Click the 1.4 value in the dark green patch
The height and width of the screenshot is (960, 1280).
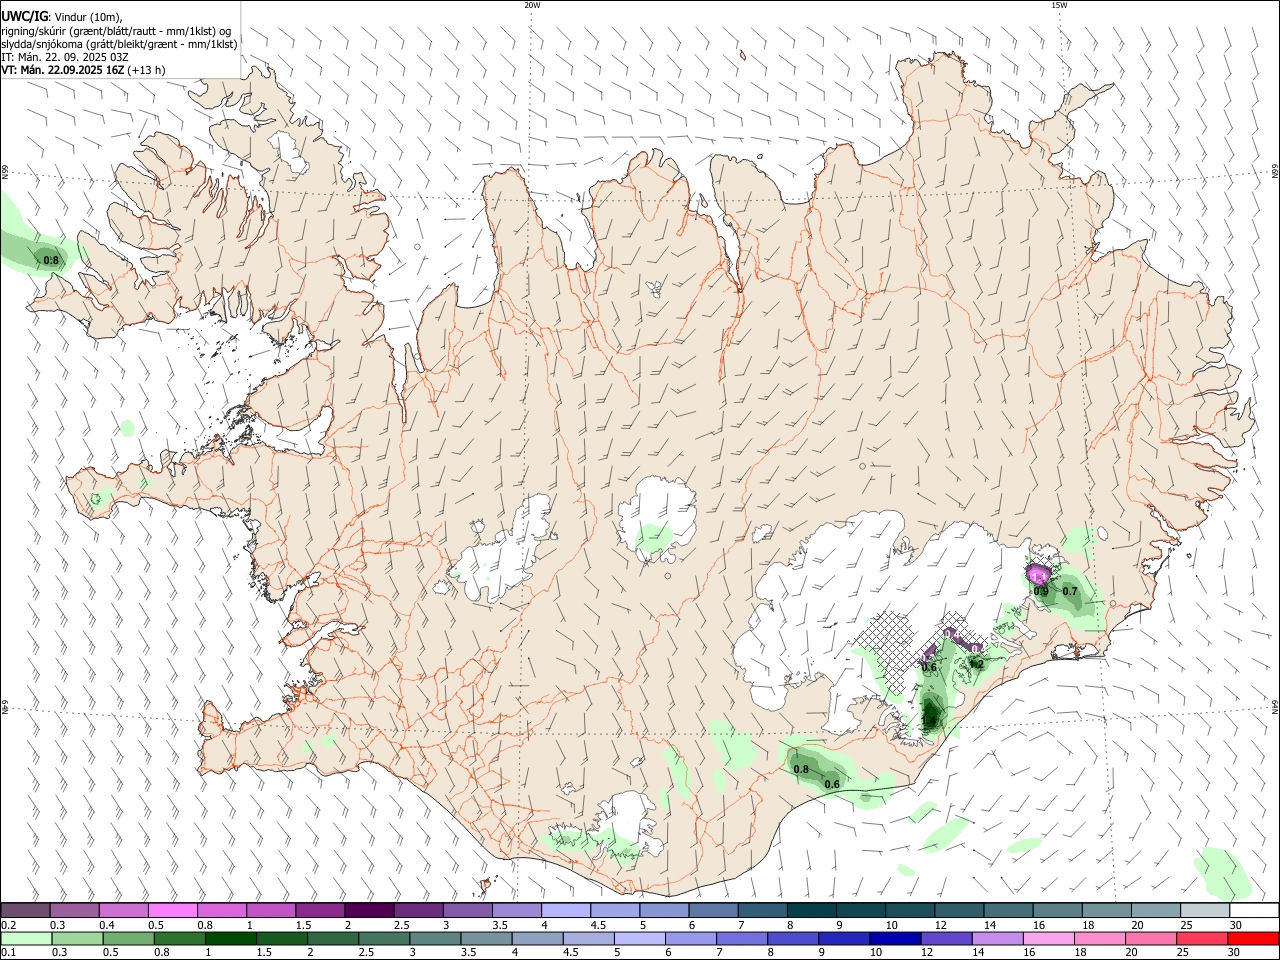point(929,720)
